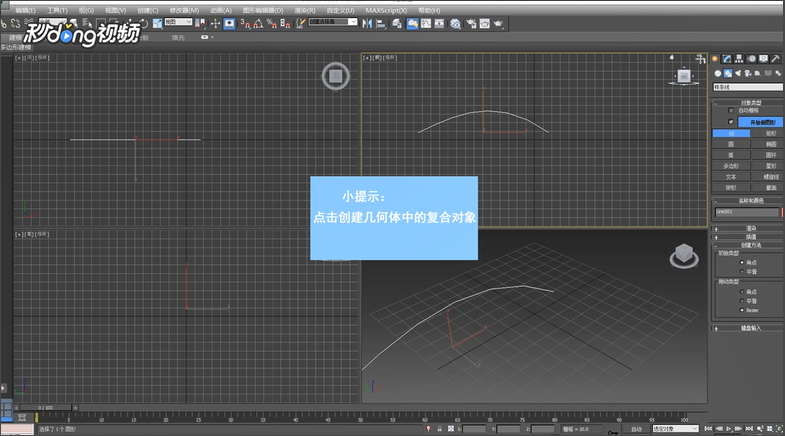The image size is (785, 436).
Task: Open the reference coordinate system dropdown
Action: point(178,22)
